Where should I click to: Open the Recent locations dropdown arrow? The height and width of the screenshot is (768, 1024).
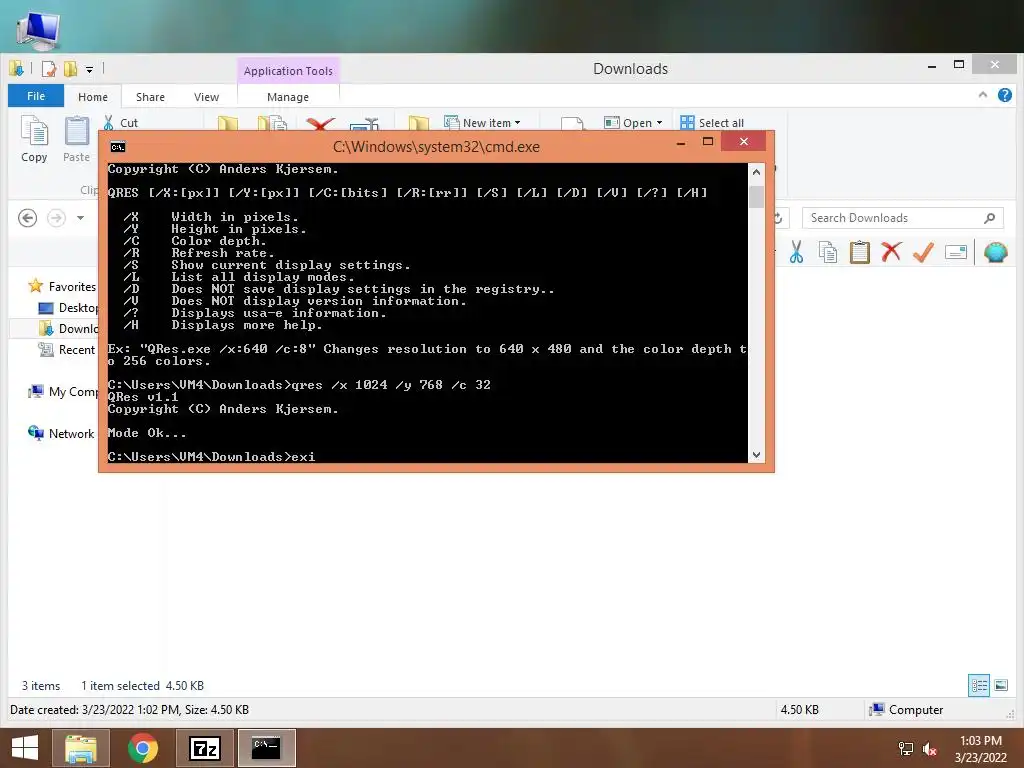(x=80, y=217)
